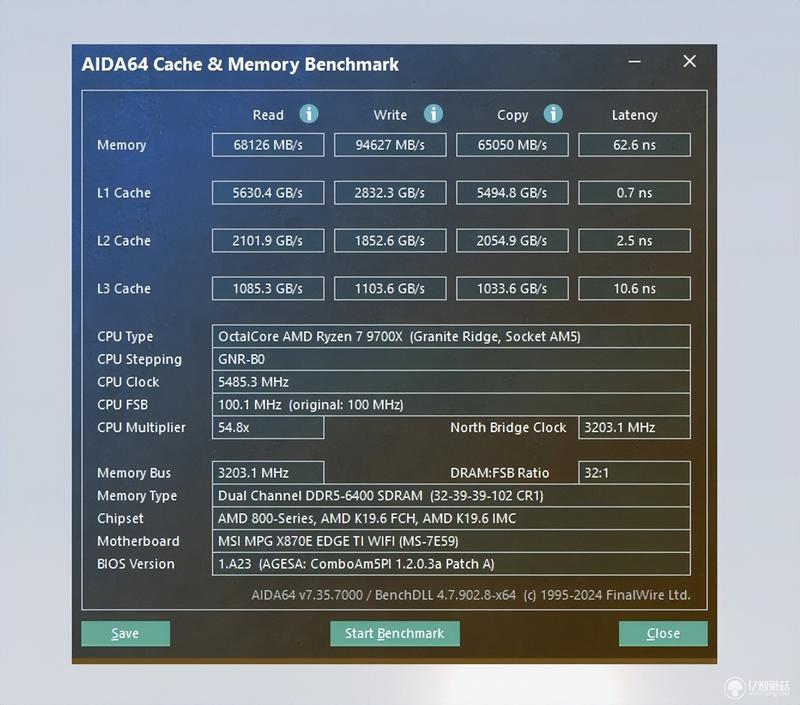Click the CPU Multiplier label
Image resolution: width=800 pixels, height=705 pixels.
pos(141,428)
